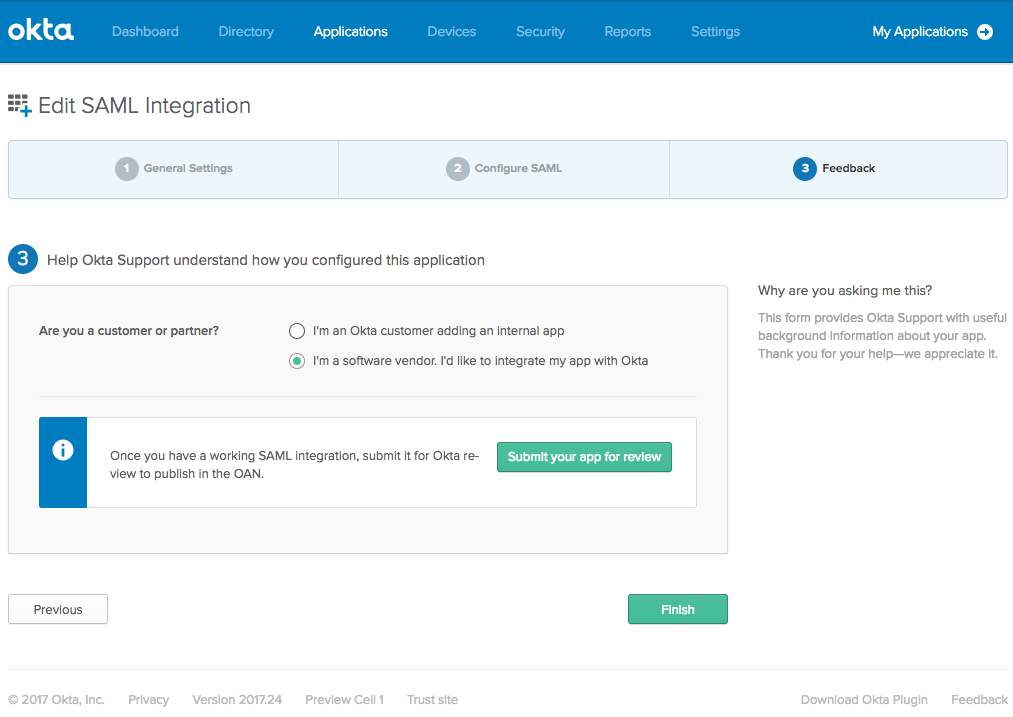Click the Okta logo
The height and width of the screenshot is (717, 1013).
click(x=41, y=31)
